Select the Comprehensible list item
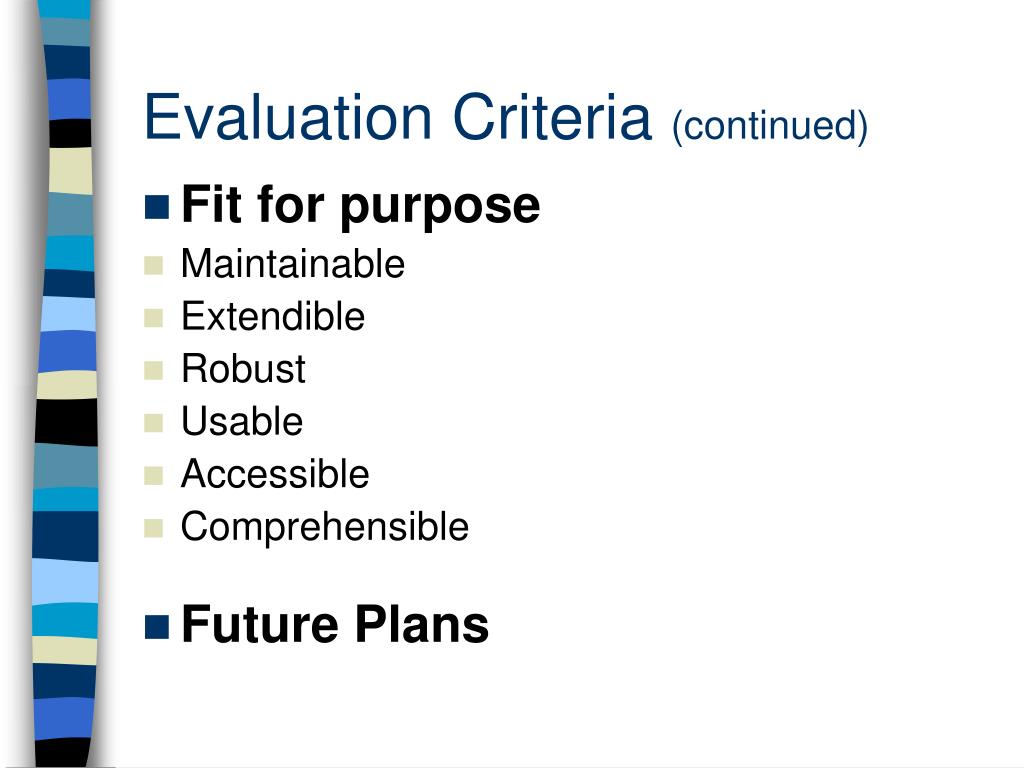 coord(325,527)
